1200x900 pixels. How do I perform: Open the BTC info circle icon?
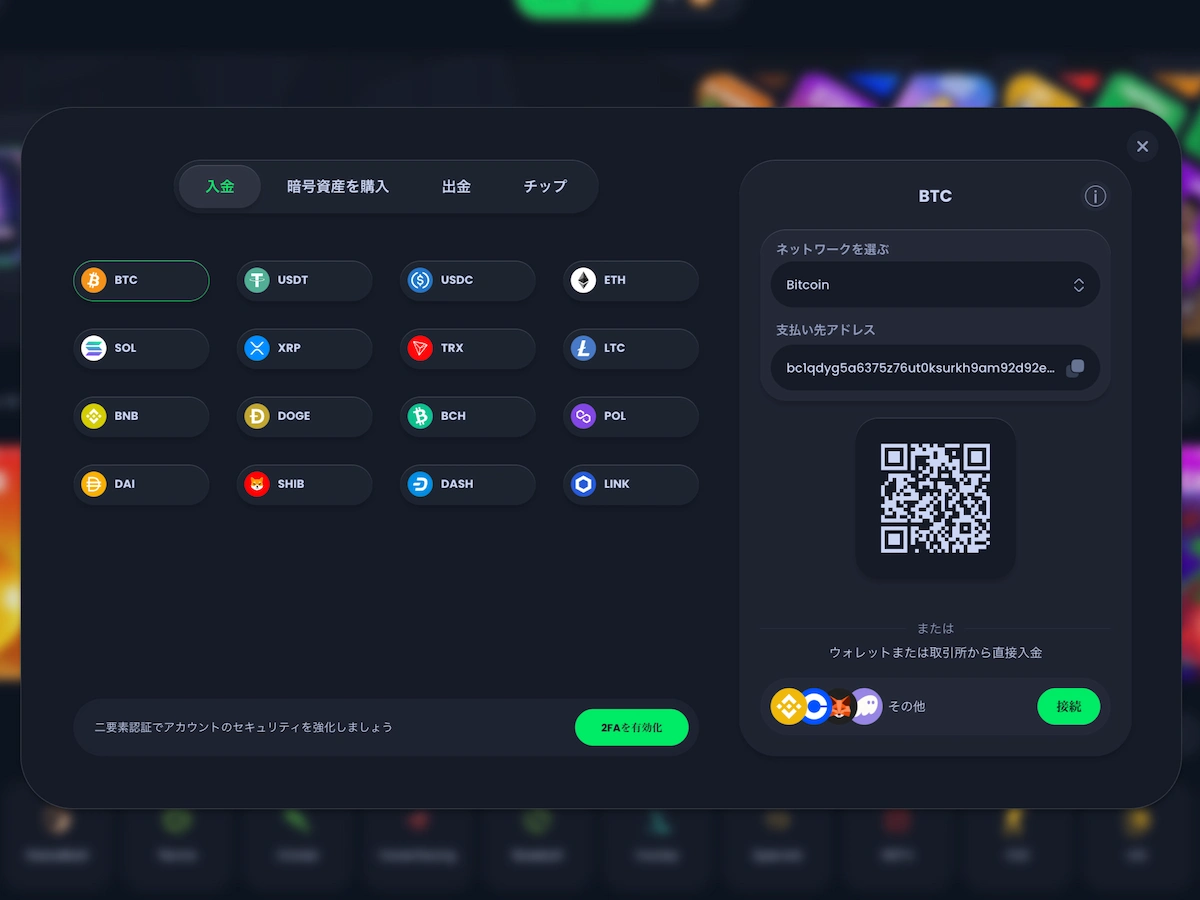coord(1095,196)
